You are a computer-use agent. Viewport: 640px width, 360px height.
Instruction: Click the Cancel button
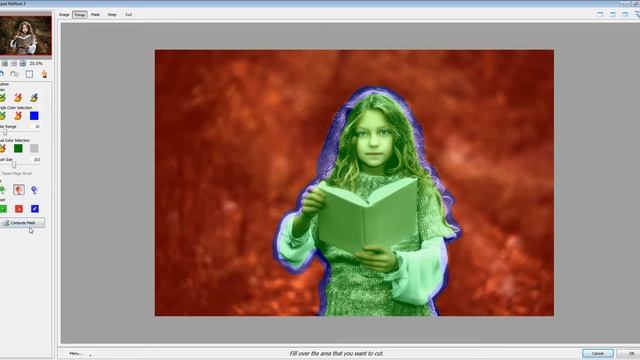point(598,353)
